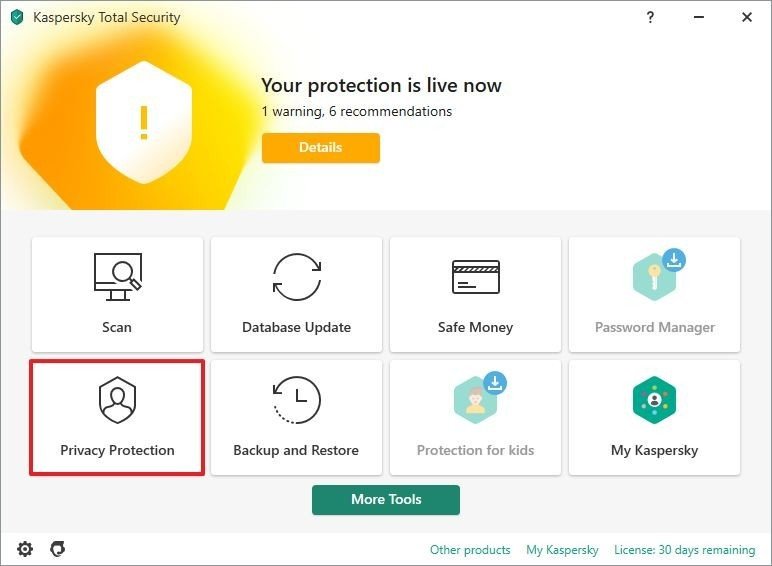Viewport: 772px width, 566px height.
Task: Click the Database Update label text
Action: pos(296,327)
